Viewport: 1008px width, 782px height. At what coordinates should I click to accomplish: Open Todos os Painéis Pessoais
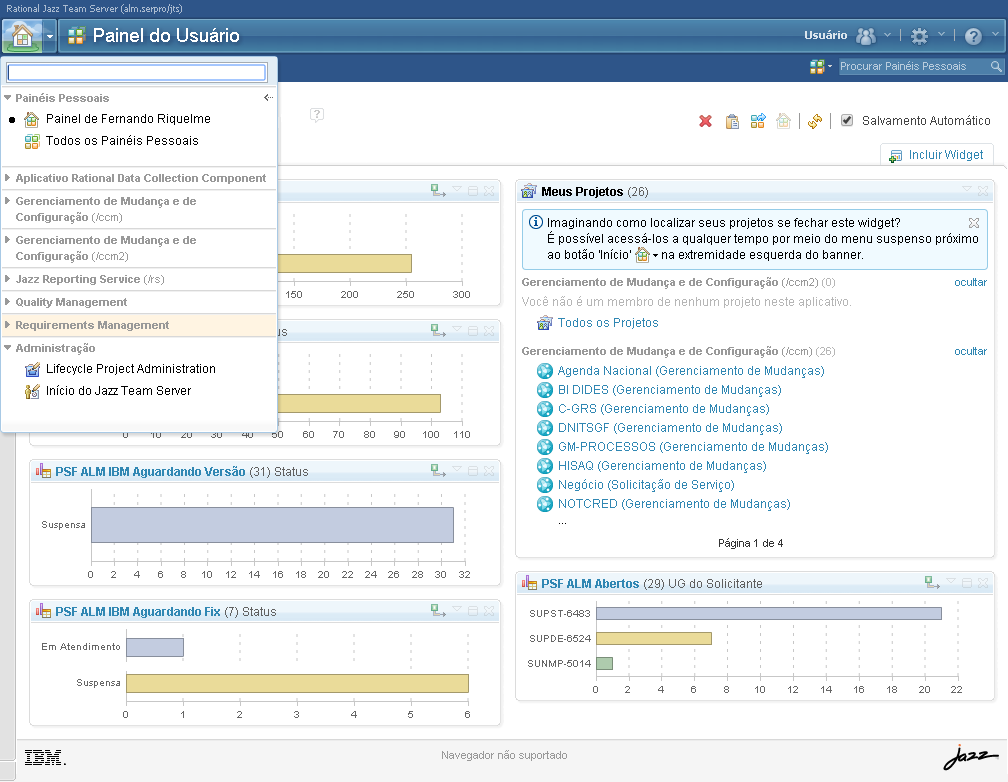point(122,141)
